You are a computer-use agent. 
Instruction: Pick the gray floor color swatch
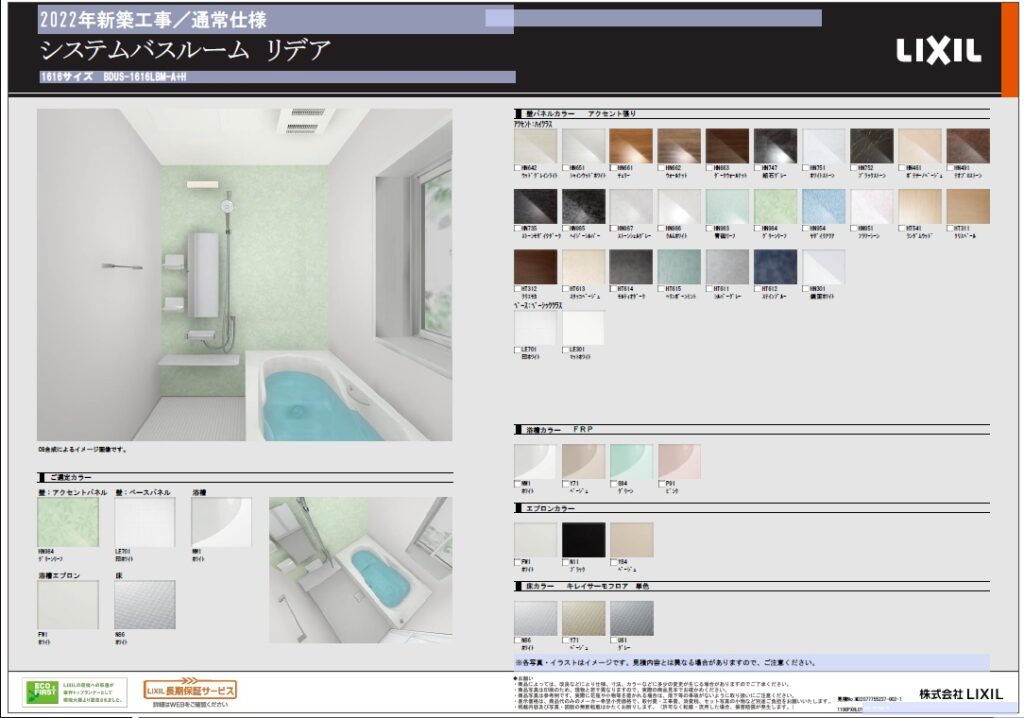(631, 618)
